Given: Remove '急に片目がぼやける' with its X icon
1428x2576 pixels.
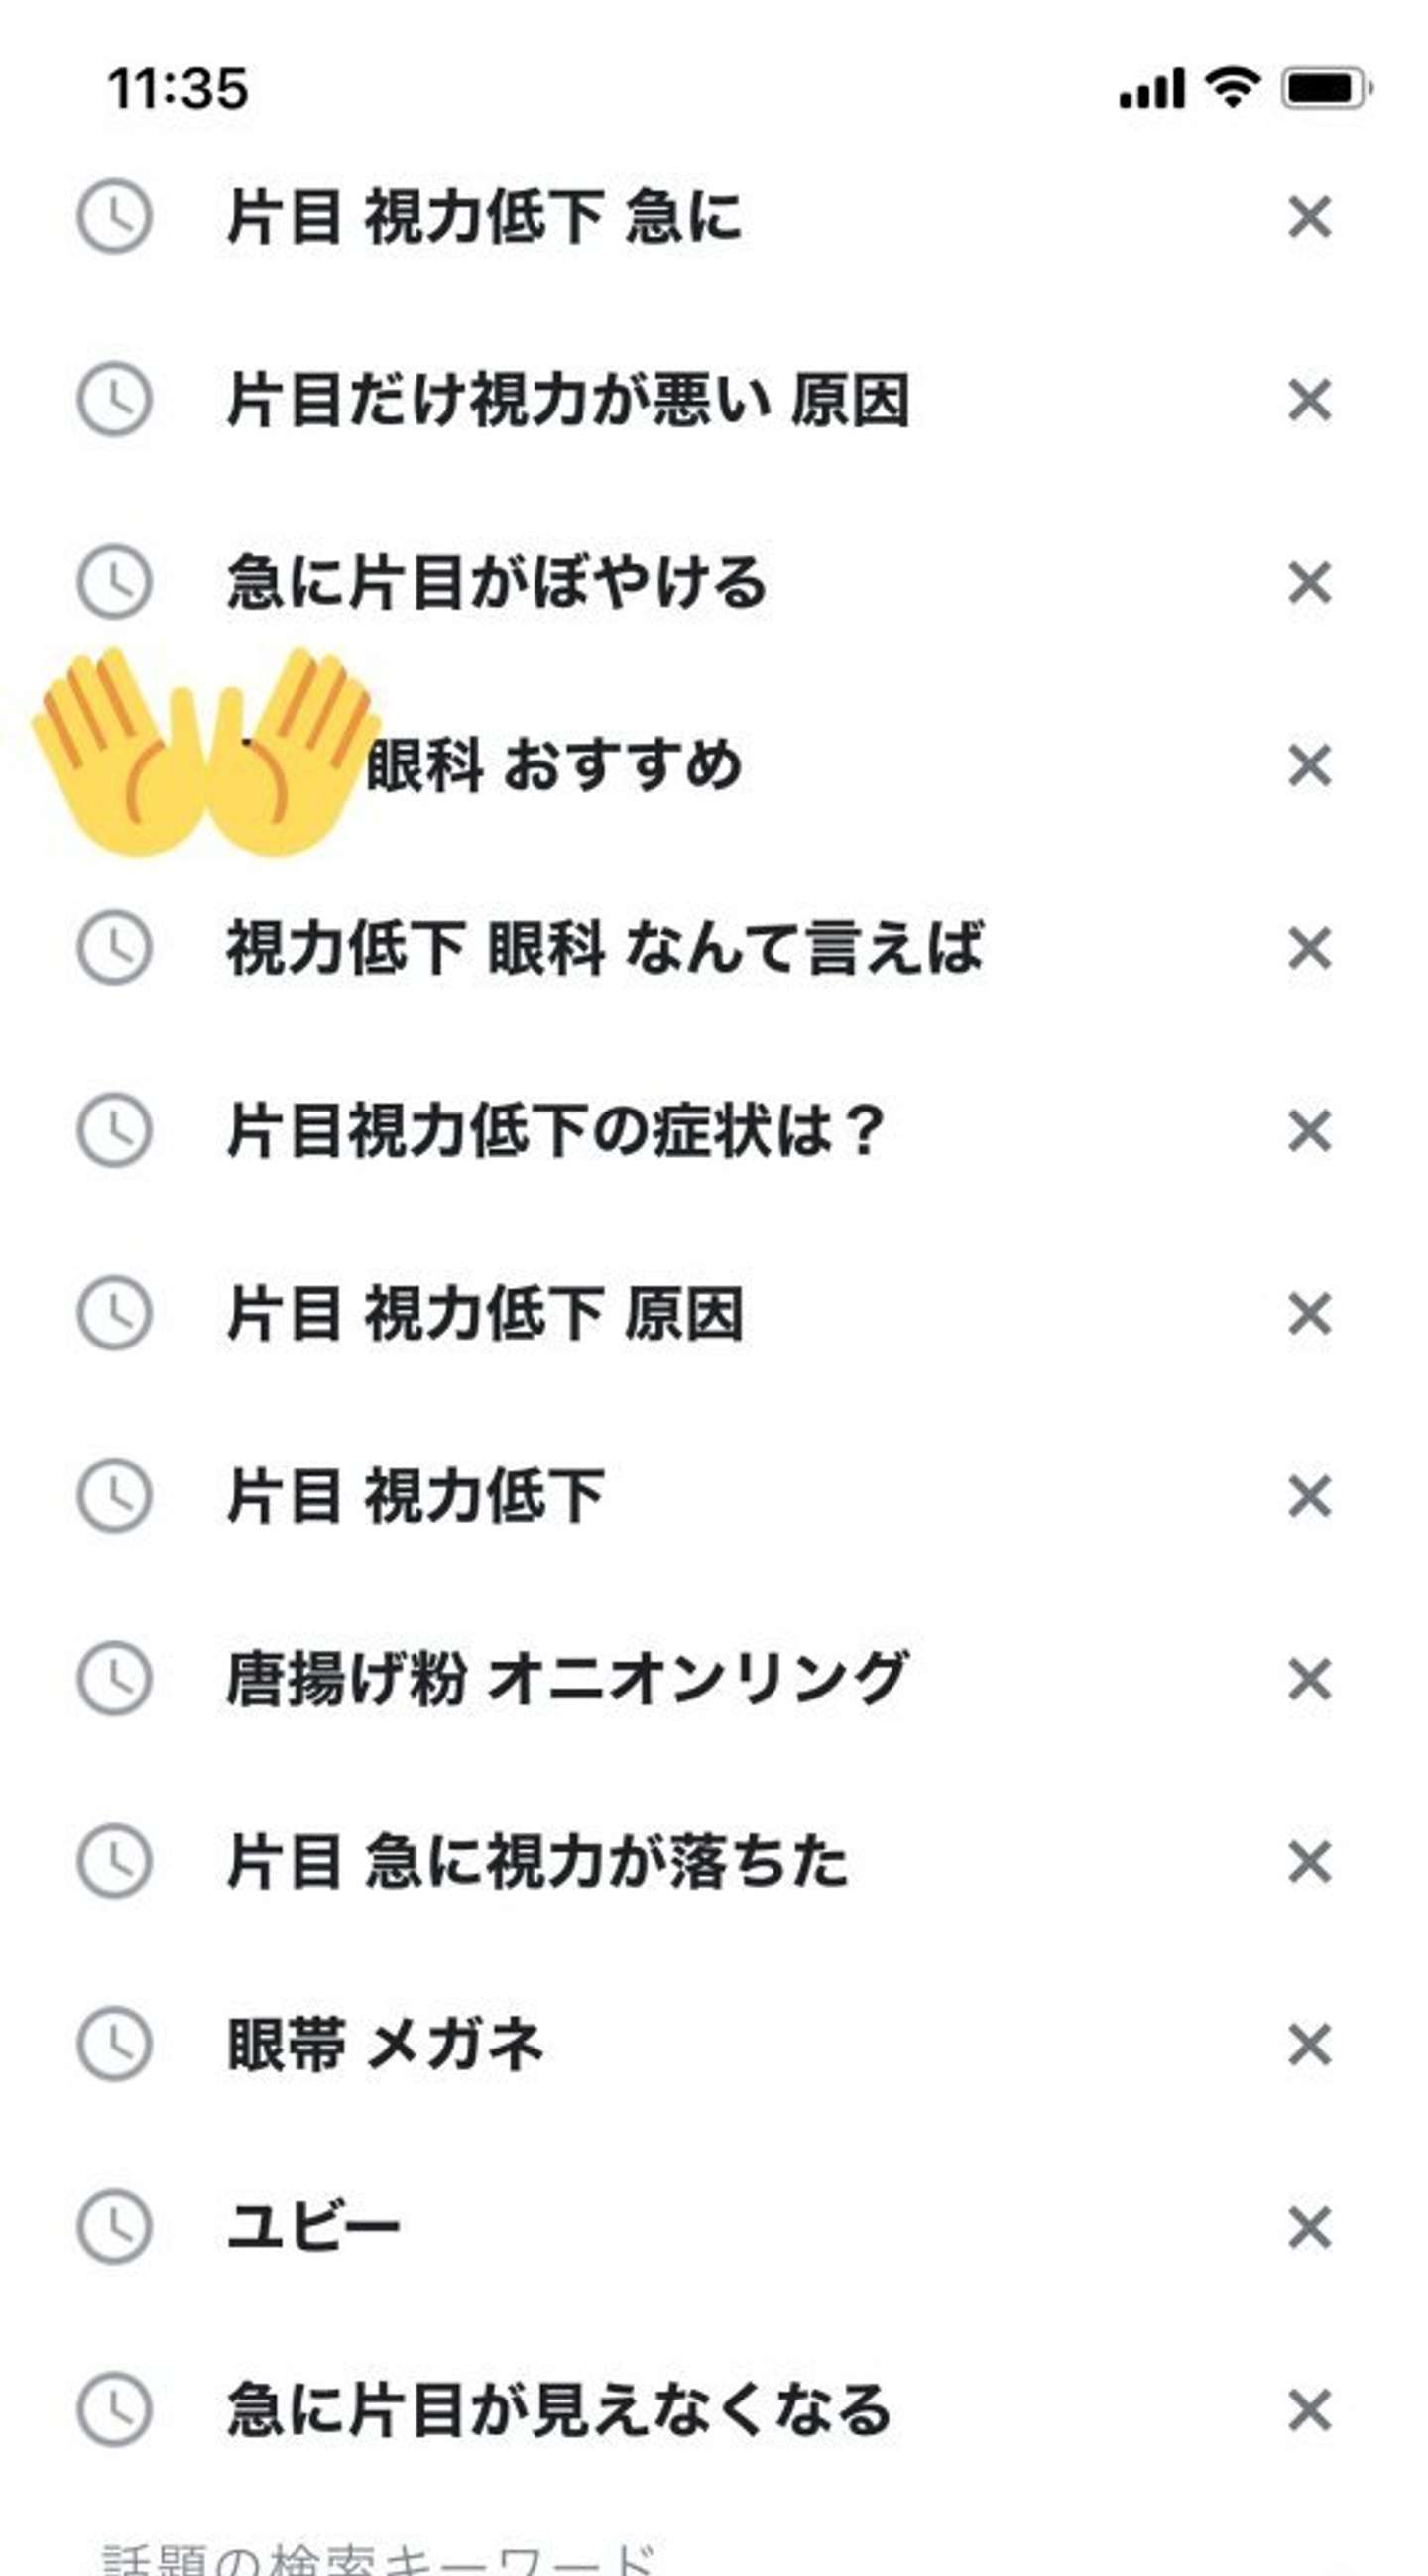Looking at the screenshot, I should click(1309, 583).
